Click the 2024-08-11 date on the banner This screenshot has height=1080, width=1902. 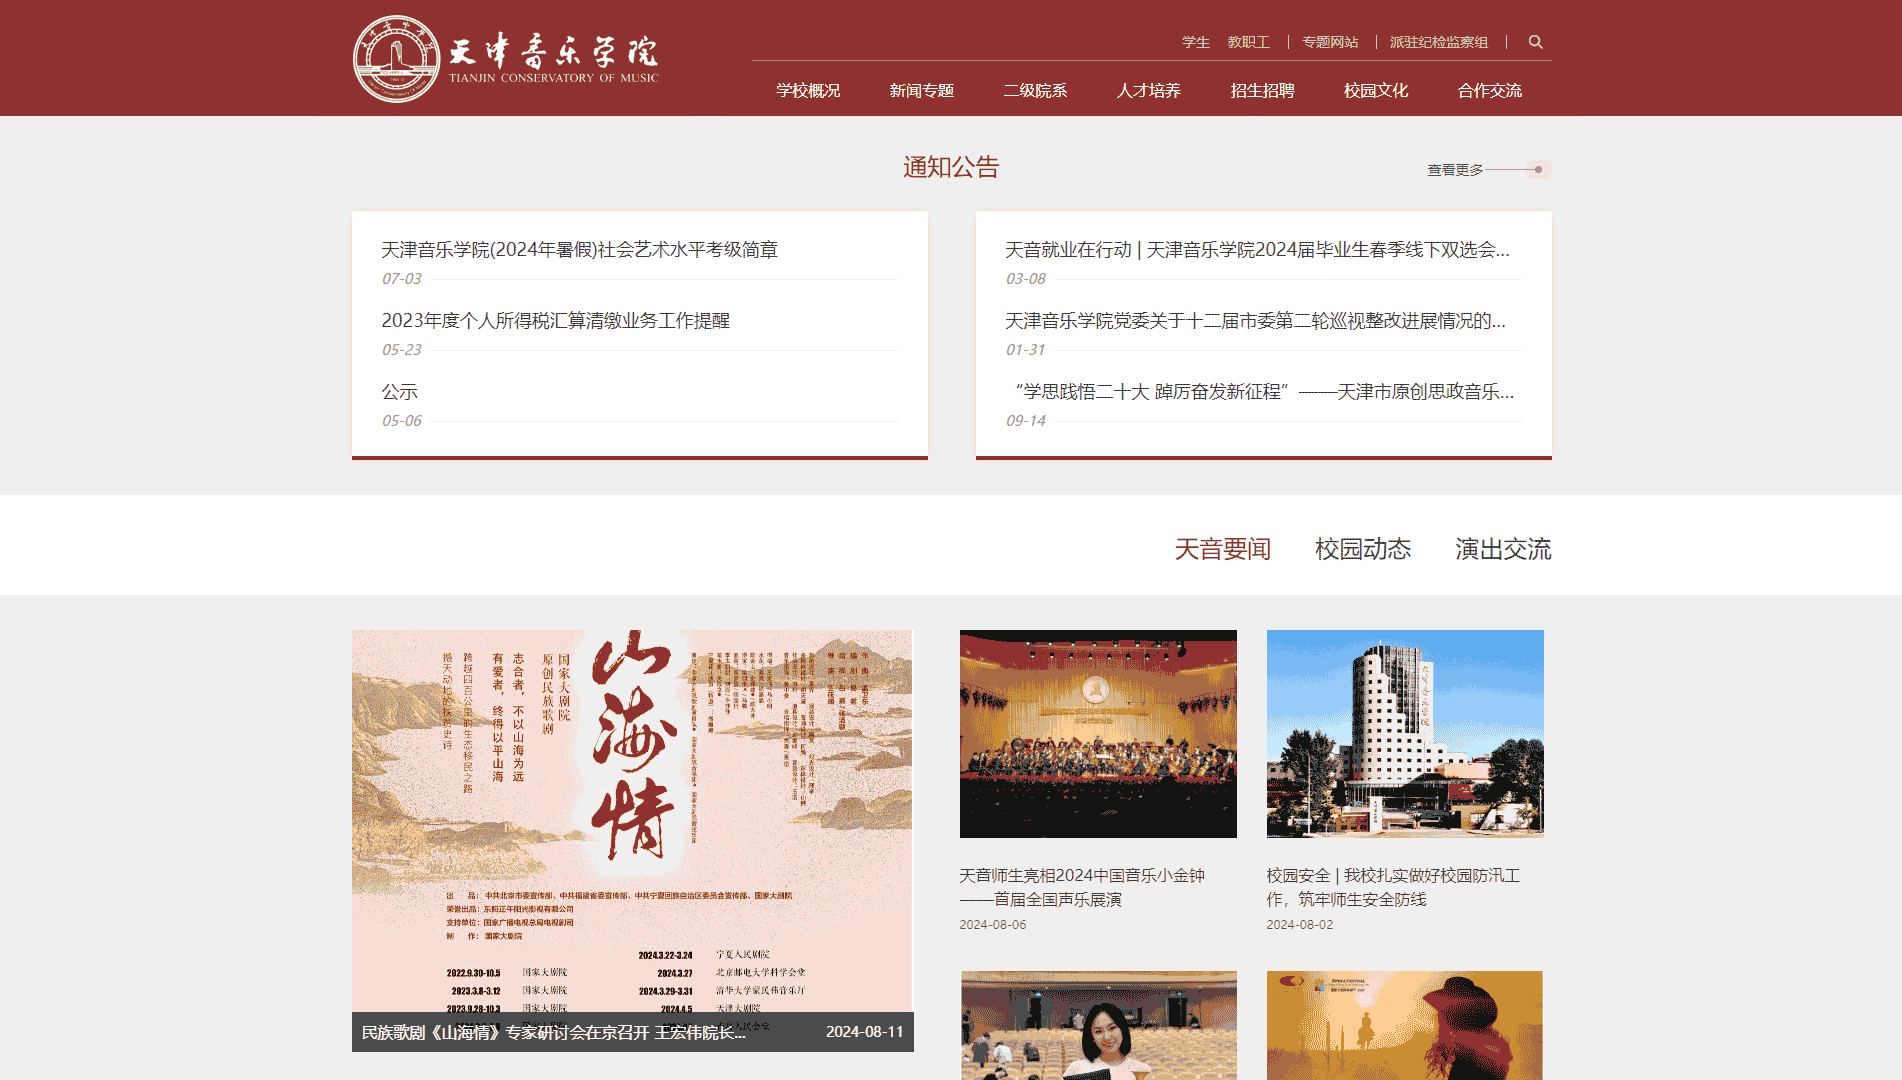(864, 1032)
